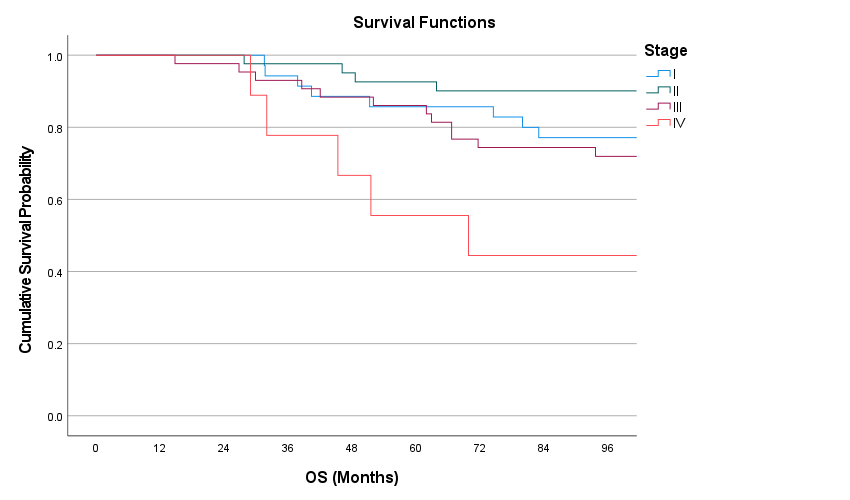Click the 0.6 y-axis tick label

(x=54, y=200)
